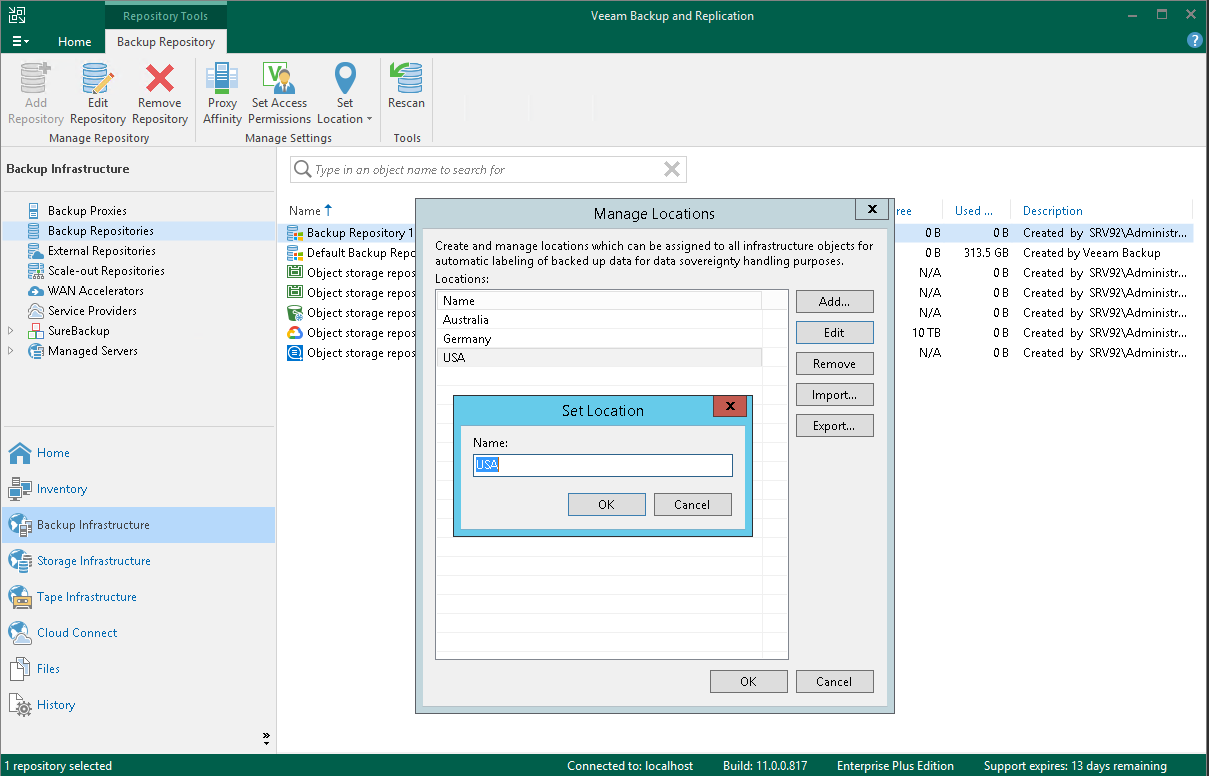1209x776 pixels.
Task: Click the help question mark icon
Action: click(1194, 41)
